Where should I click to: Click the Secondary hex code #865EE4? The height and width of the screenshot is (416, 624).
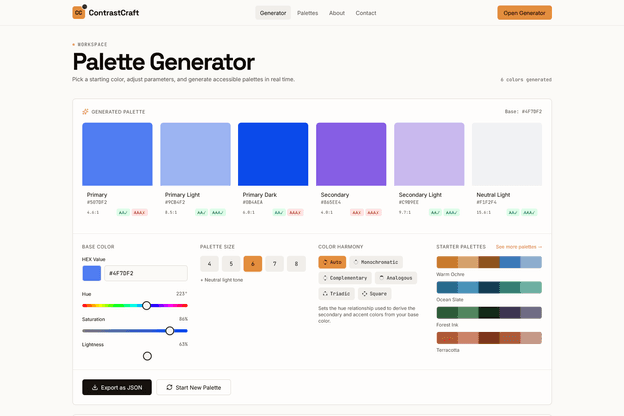(x=331, y=202)
